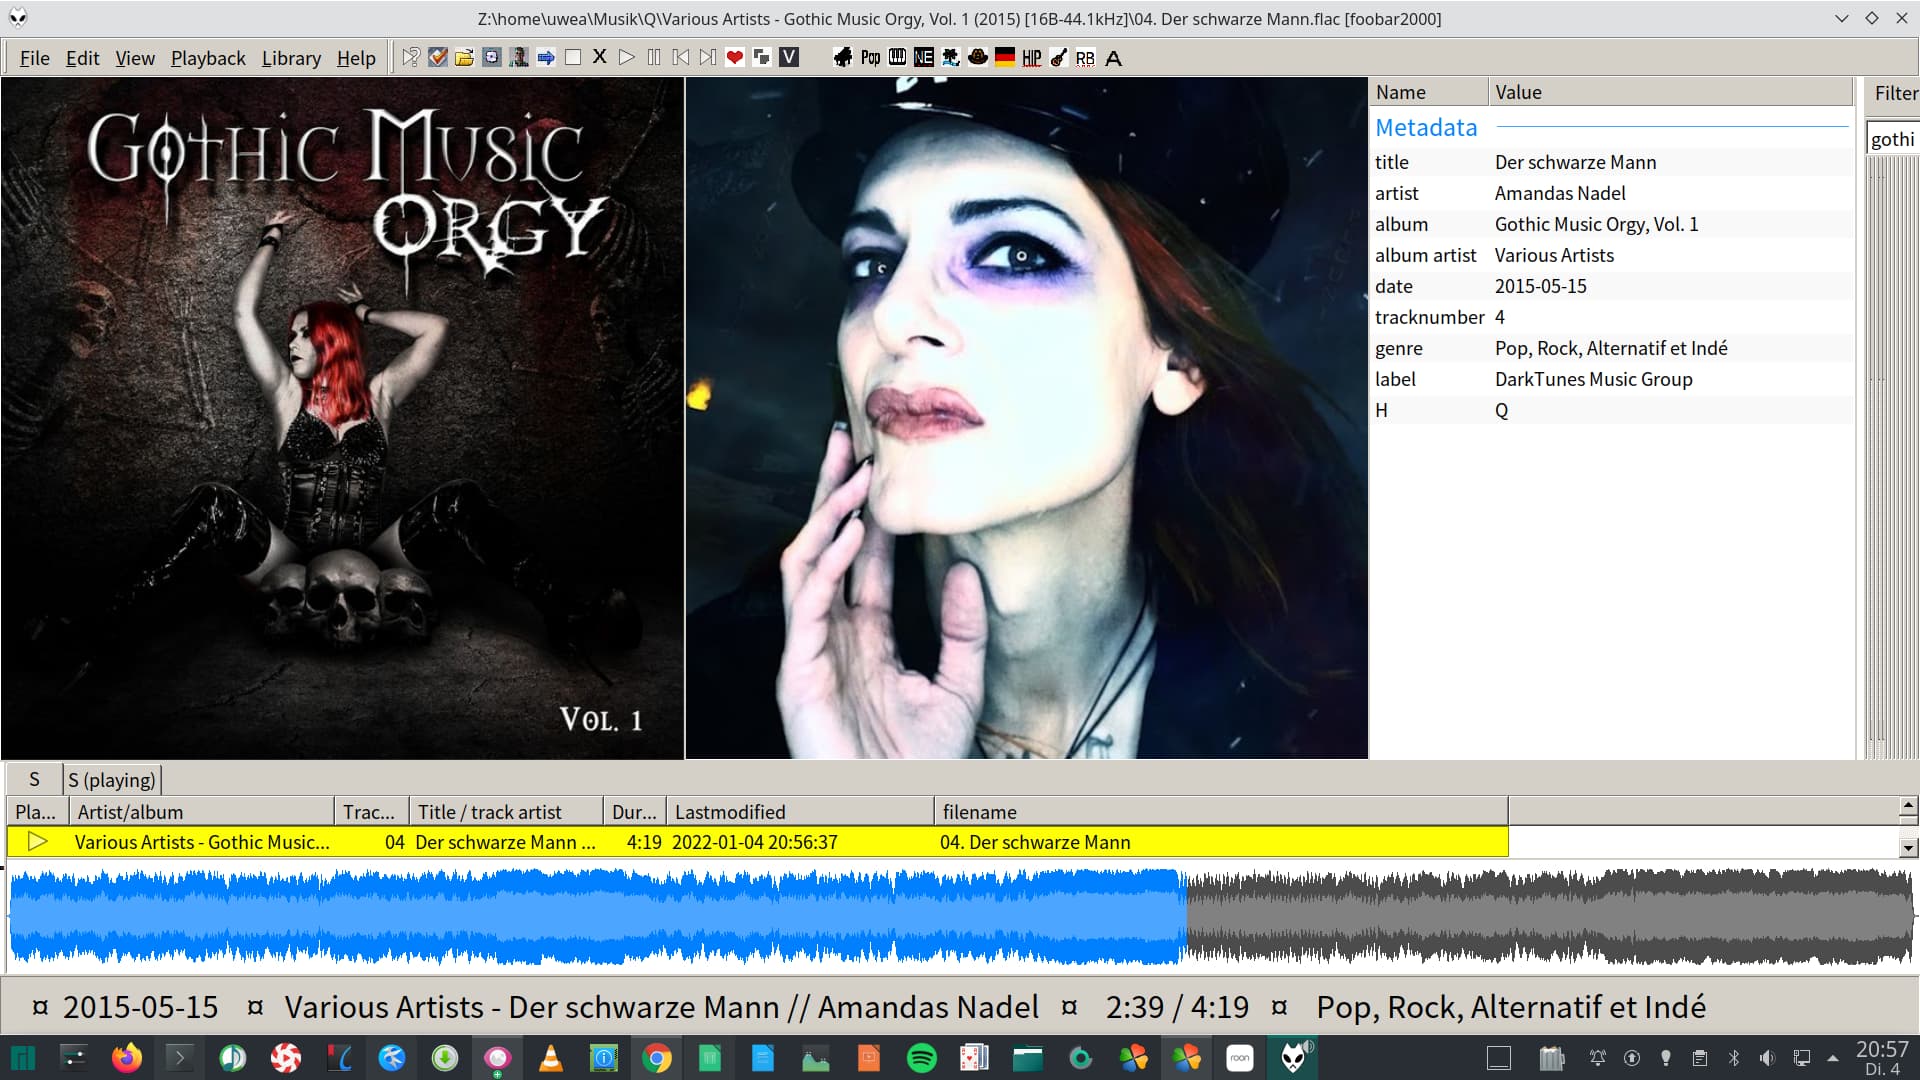Image resolution: width=1920 pixels, height=1080 pixels.
Task: Click the Pop genre toolbar button
Action: [870, 57]
